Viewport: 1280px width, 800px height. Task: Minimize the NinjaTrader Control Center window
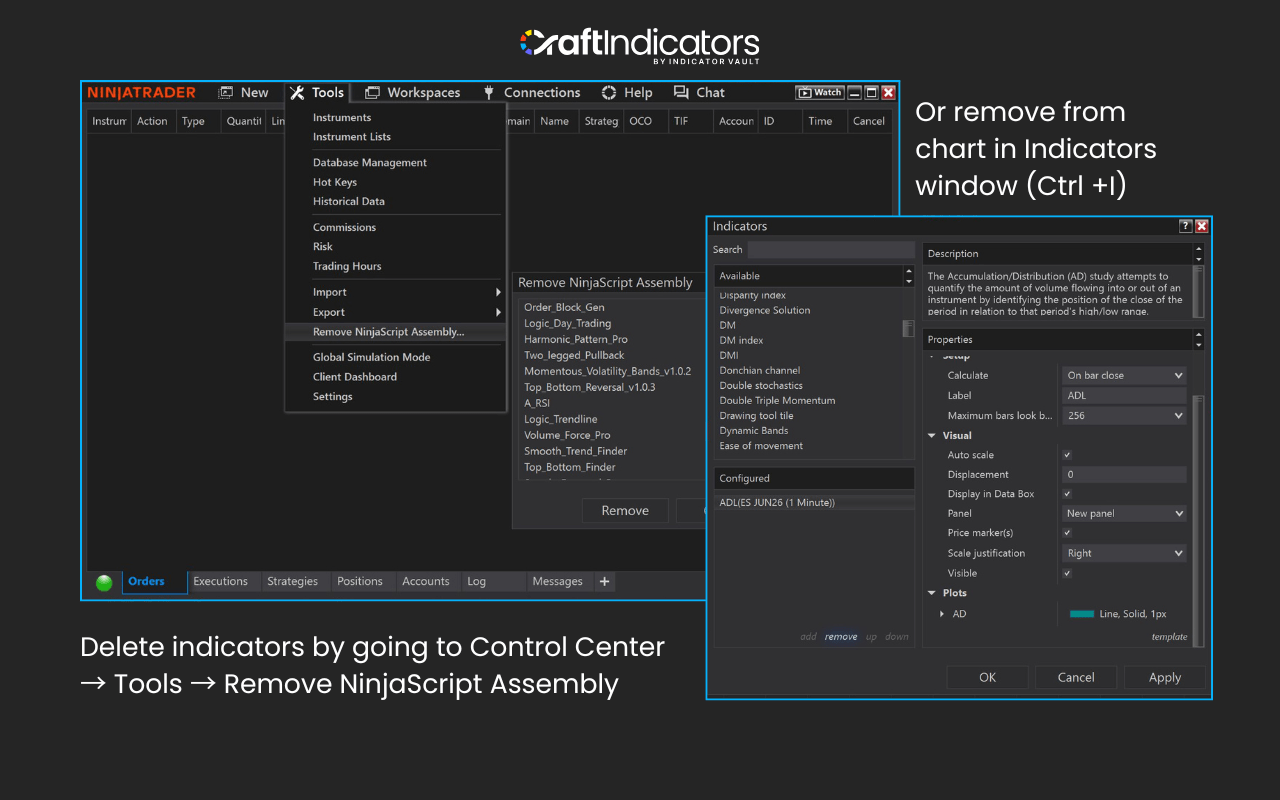(x=854, y=92)
